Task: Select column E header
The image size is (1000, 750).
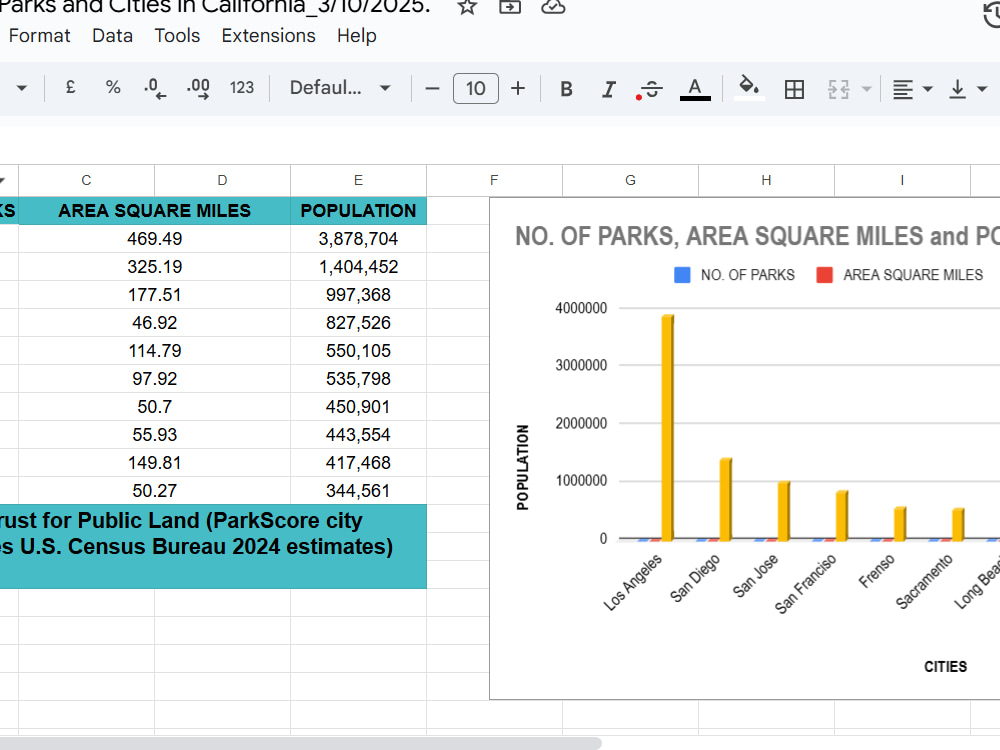Action: [x=358, y=180]
